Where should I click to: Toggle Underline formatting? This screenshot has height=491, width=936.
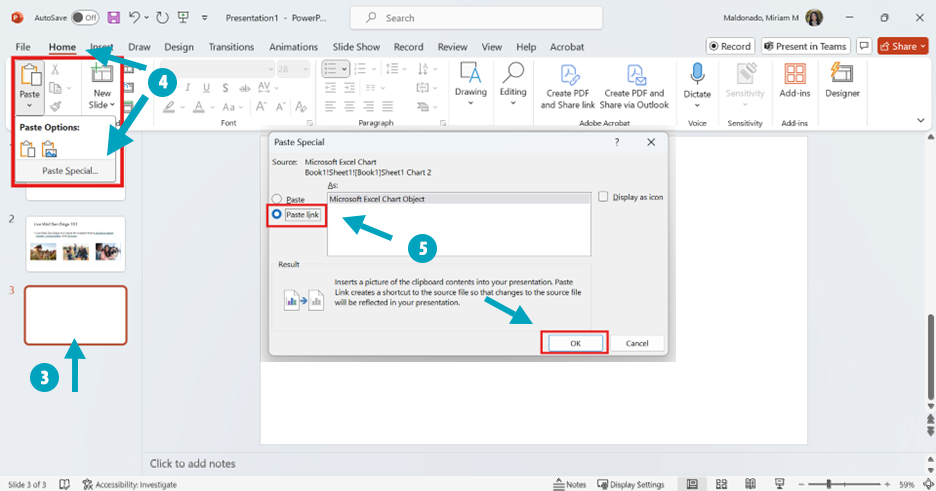(207, 88)
